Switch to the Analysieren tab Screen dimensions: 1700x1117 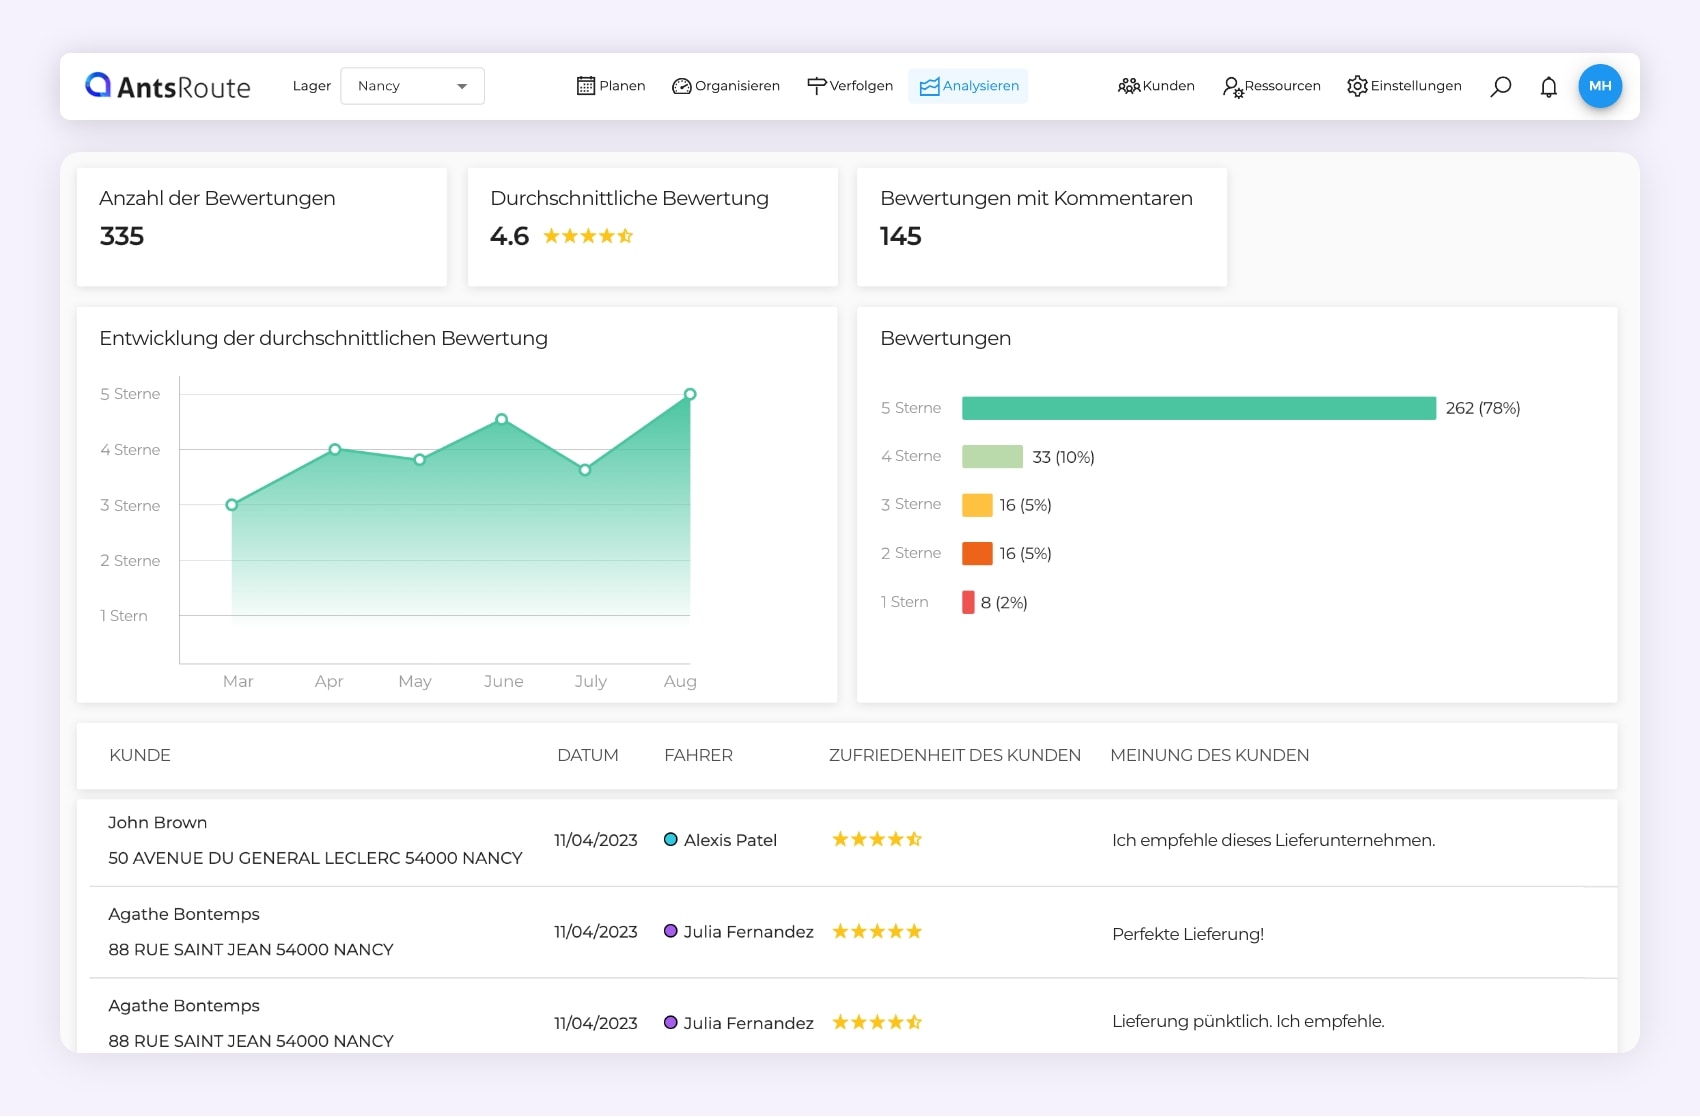pos(968,86)
